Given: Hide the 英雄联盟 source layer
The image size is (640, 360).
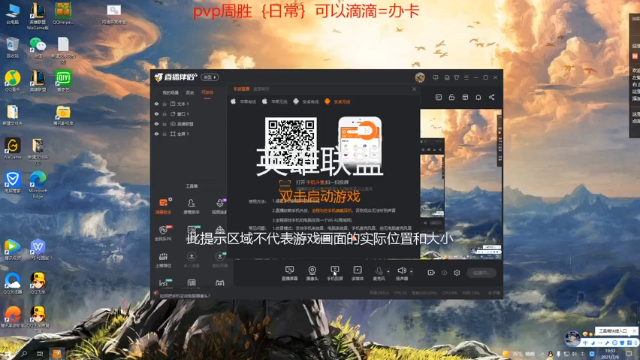Looking at the screenshot, I should [156, 124].
